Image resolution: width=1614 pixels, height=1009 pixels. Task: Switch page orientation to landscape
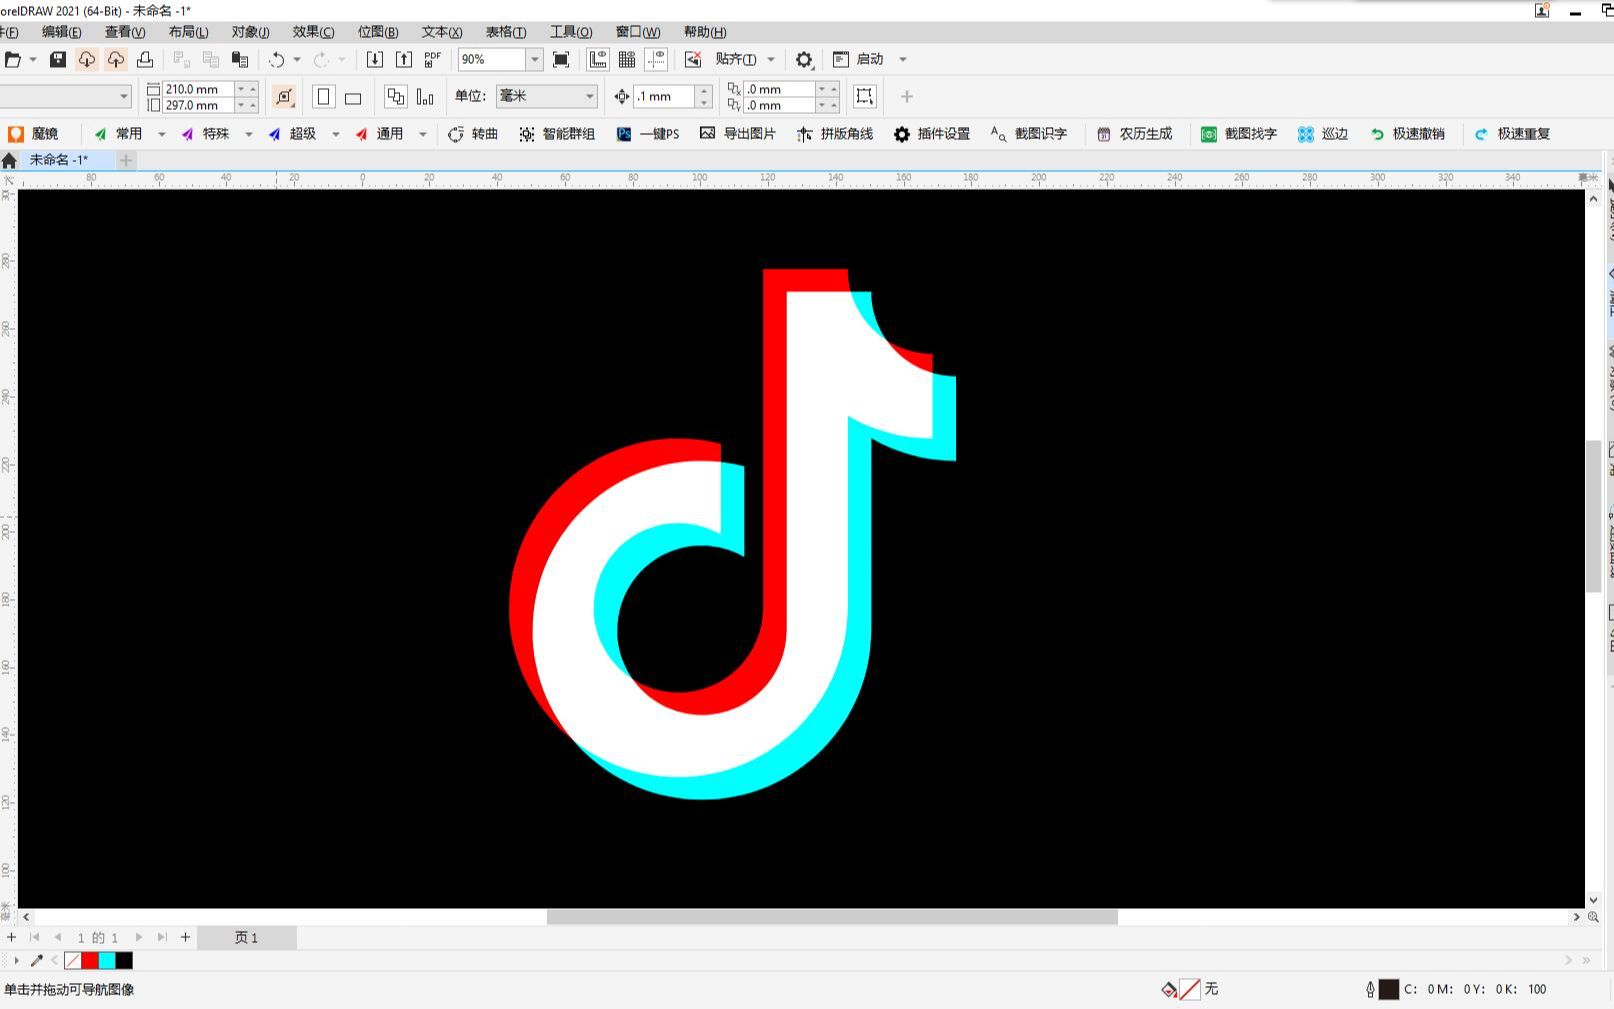[352, 96]
